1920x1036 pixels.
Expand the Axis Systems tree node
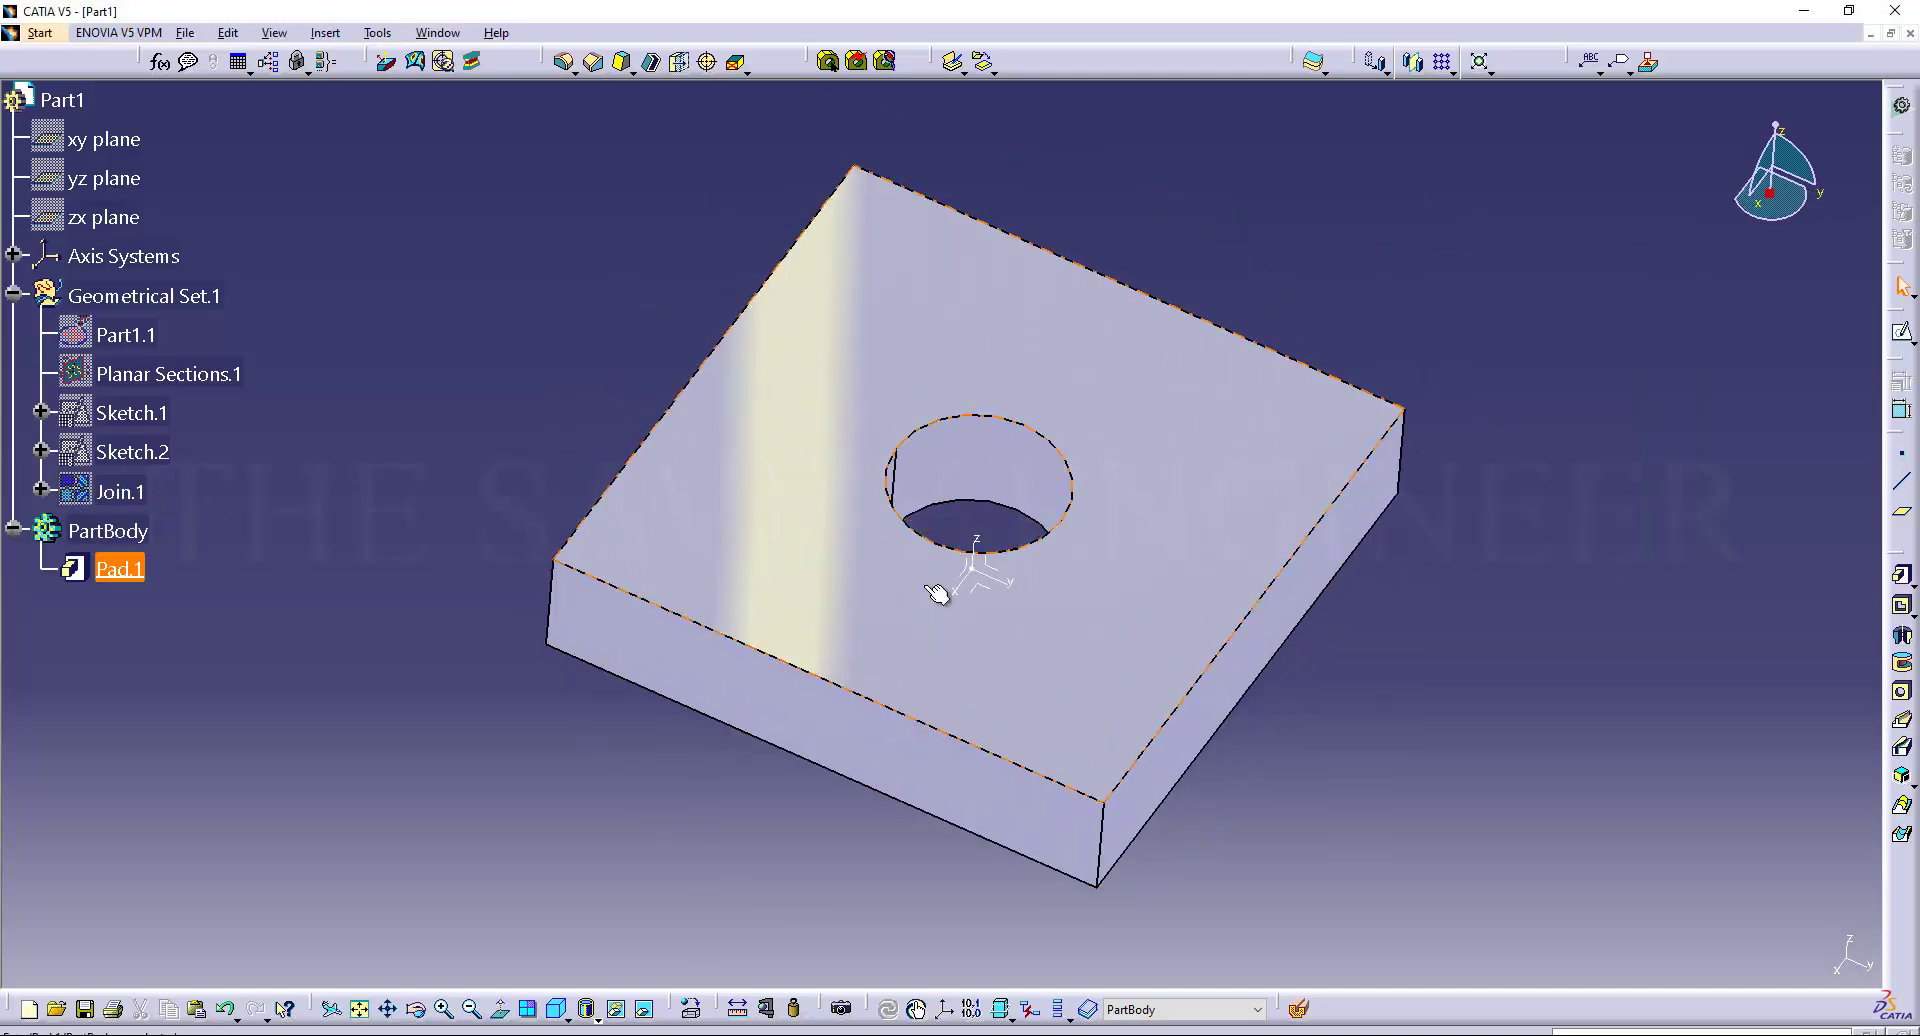click(x=13, y=255)
